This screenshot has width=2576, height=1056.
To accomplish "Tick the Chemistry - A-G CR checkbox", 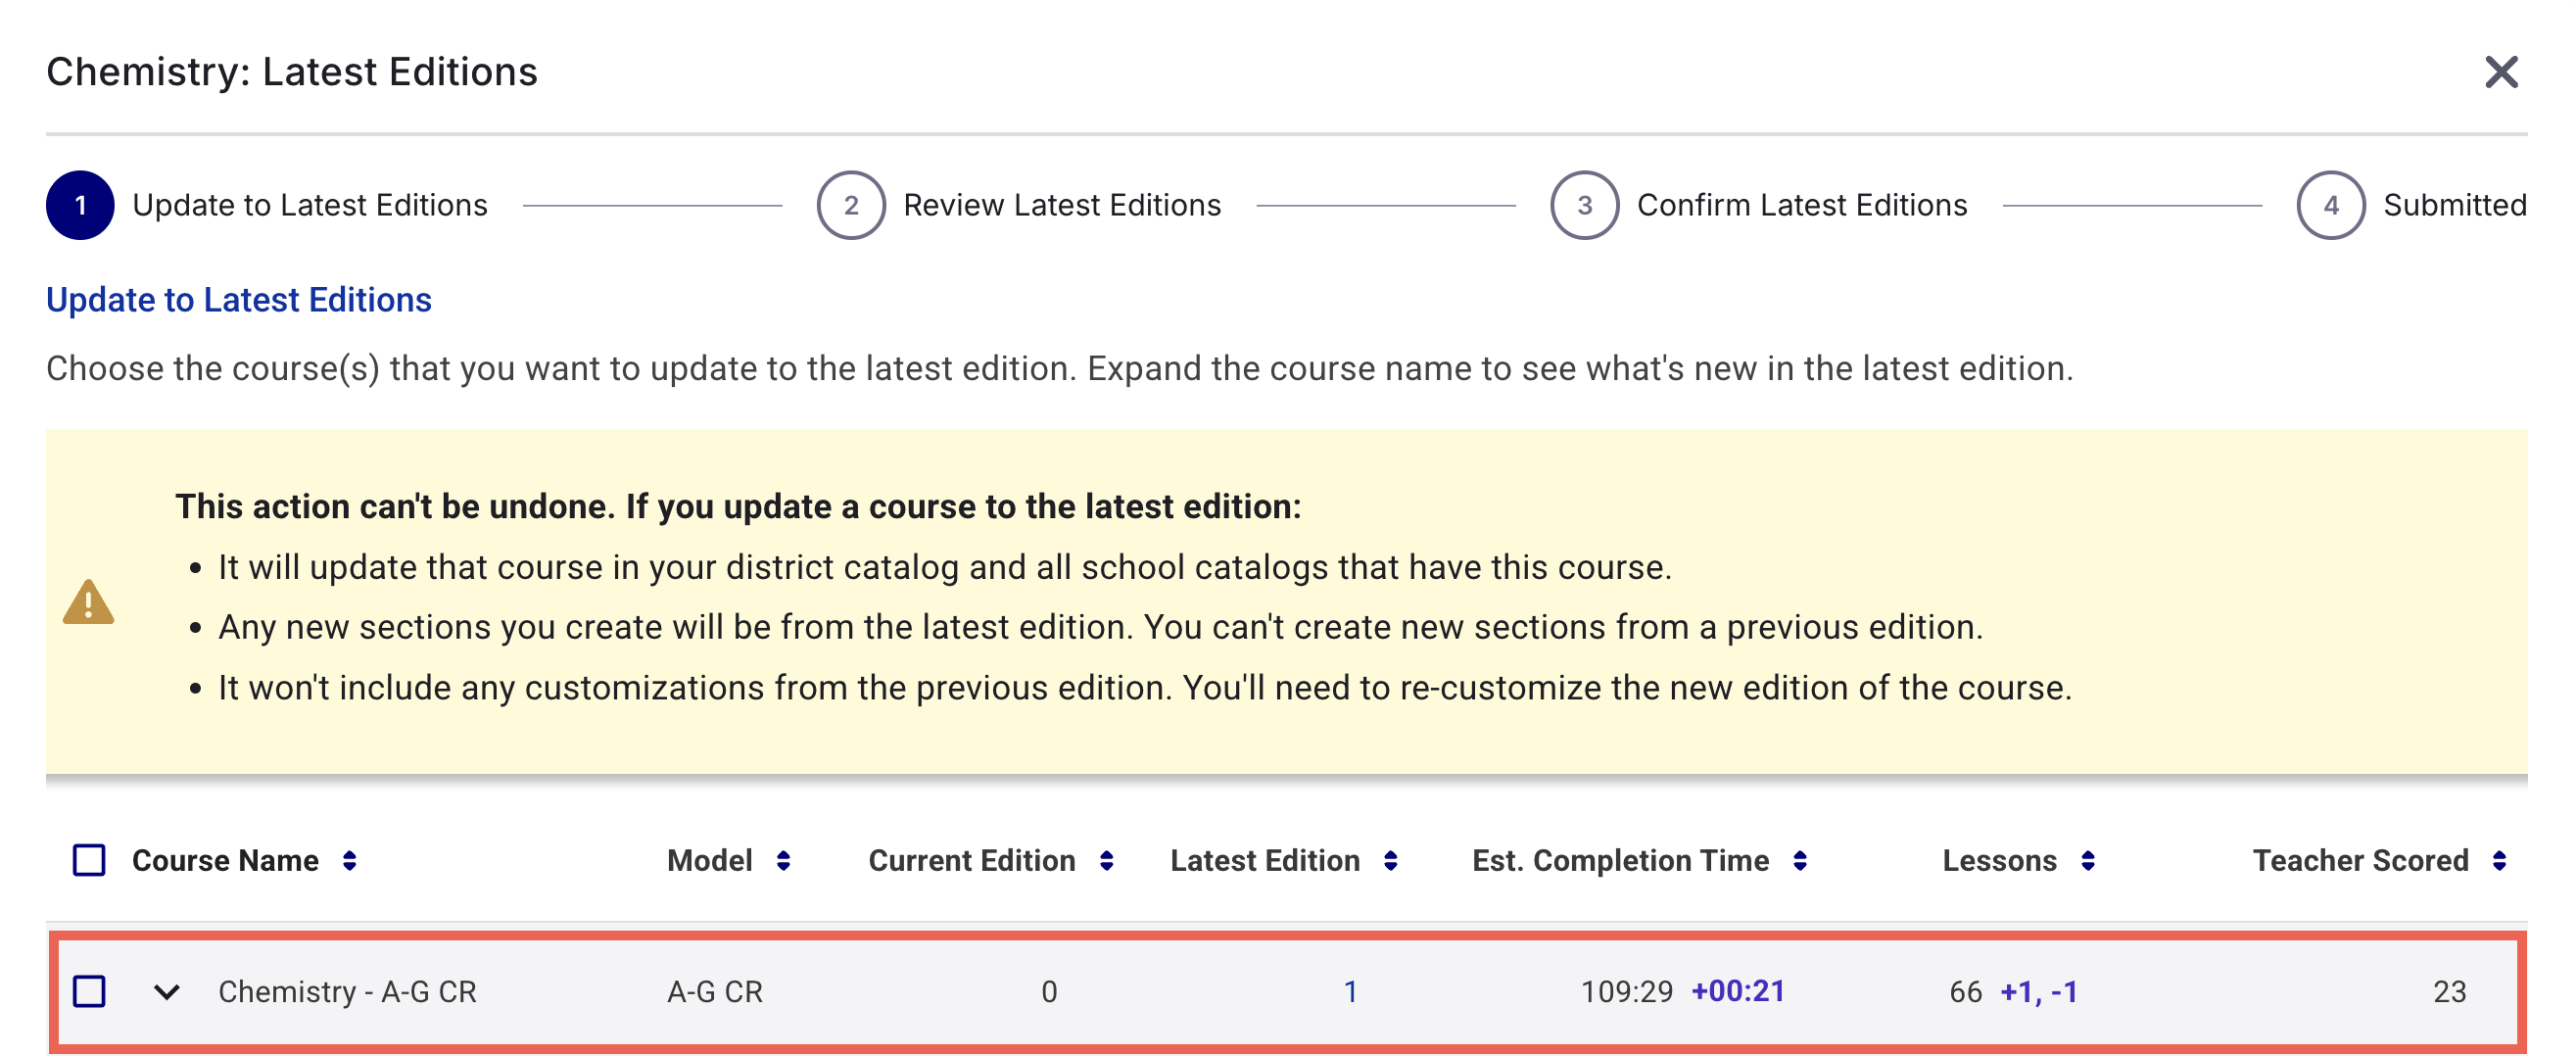I will coord(89,992).
